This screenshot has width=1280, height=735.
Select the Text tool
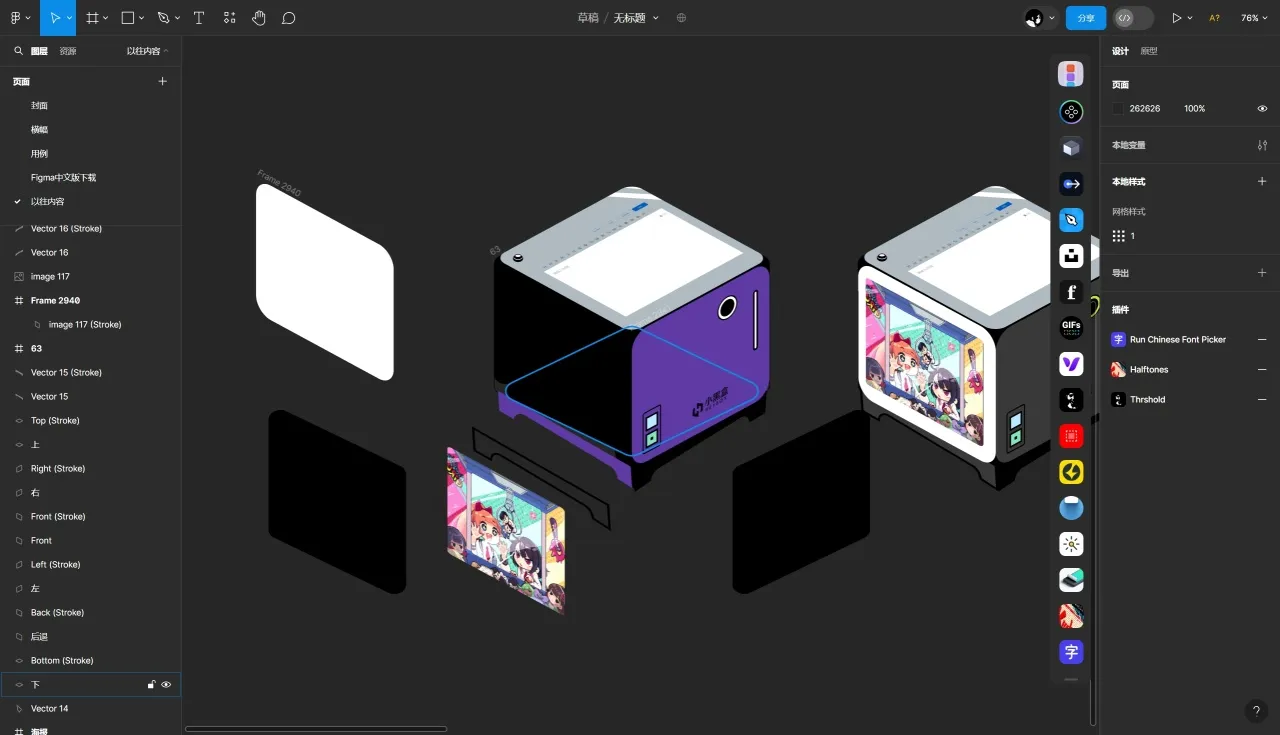tap(199, 18)
